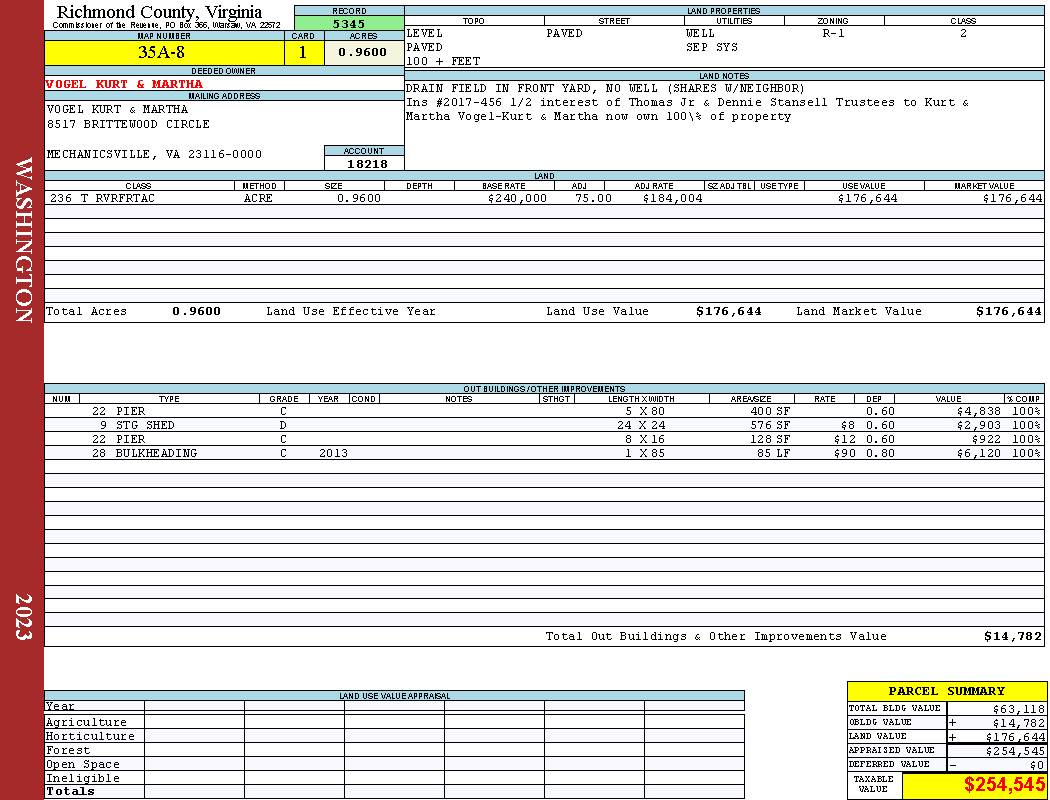
Task: Click the 100 + FEET text
Action: (x=443, y=62)
